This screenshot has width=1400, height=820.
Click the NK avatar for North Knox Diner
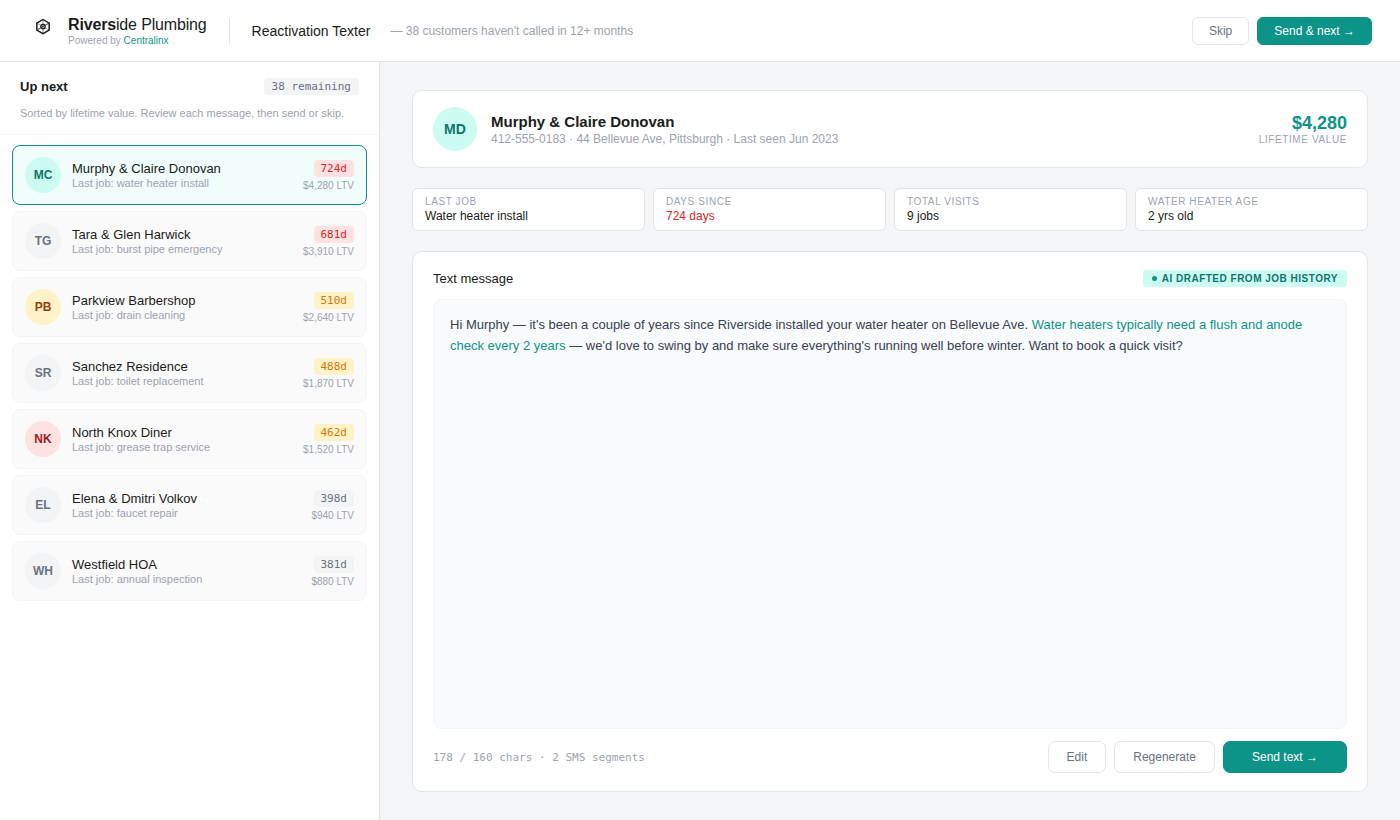tap(43, 439)
